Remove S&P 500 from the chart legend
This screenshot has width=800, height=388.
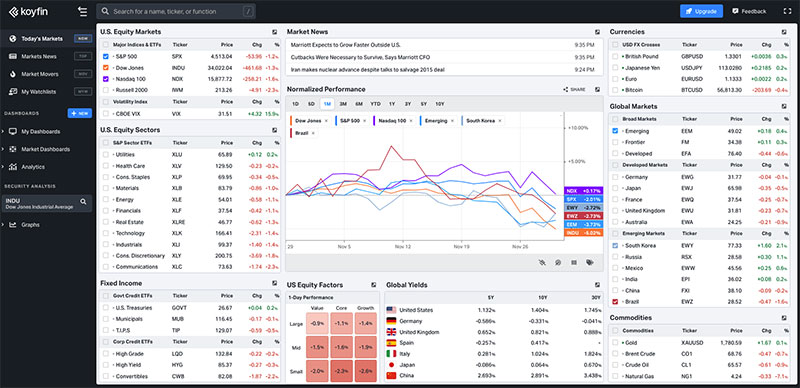coord(365,121)
